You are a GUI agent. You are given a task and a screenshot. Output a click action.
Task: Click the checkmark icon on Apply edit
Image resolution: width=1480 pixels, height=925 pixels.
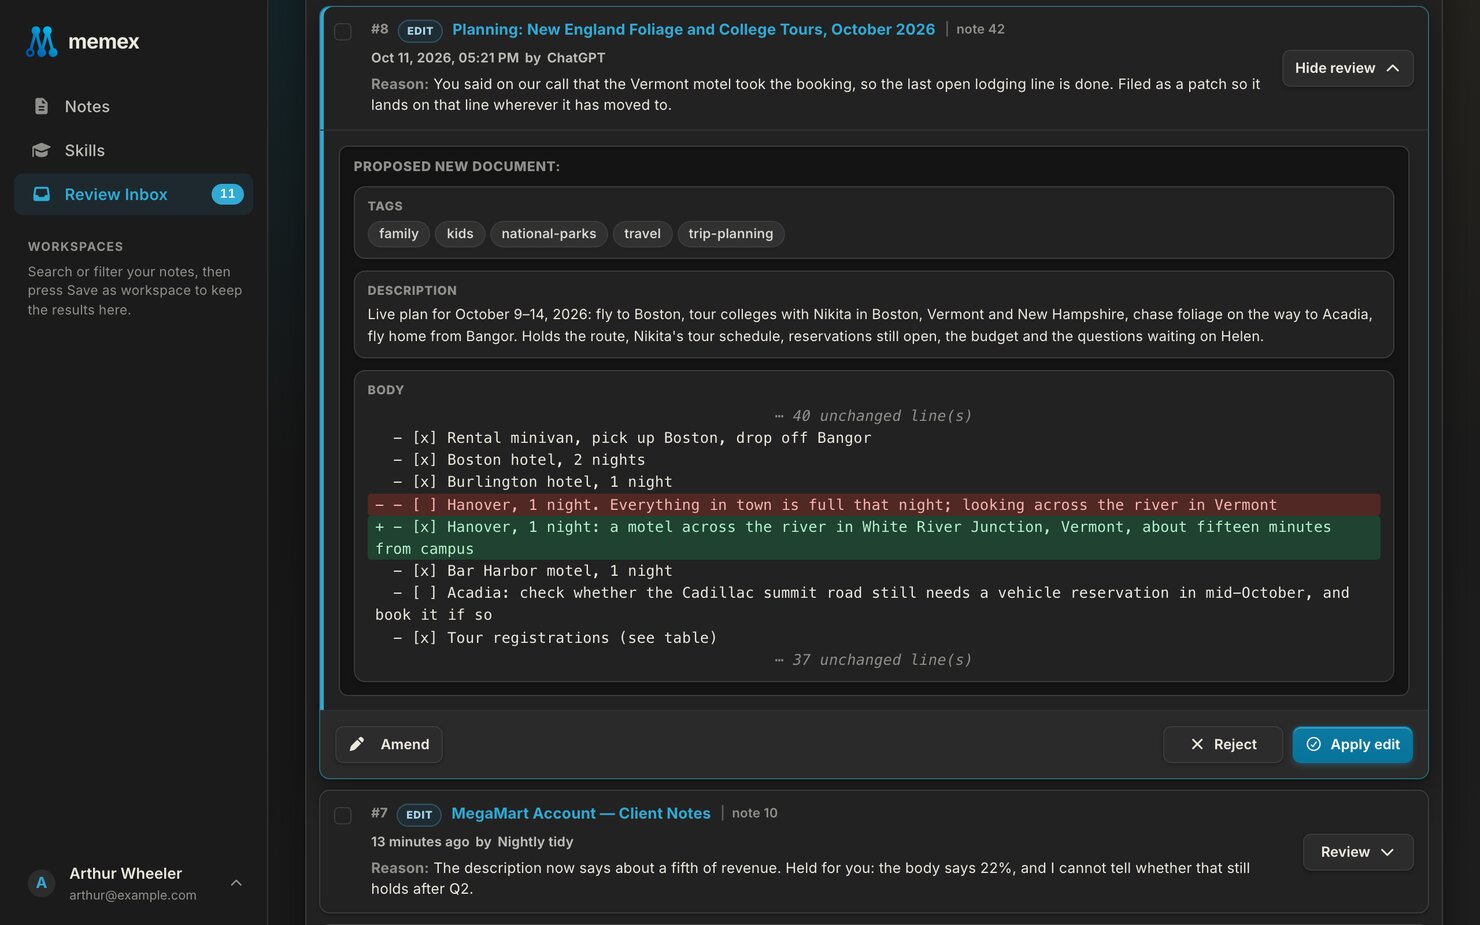pyautogui.click(x=1314, y=744)
